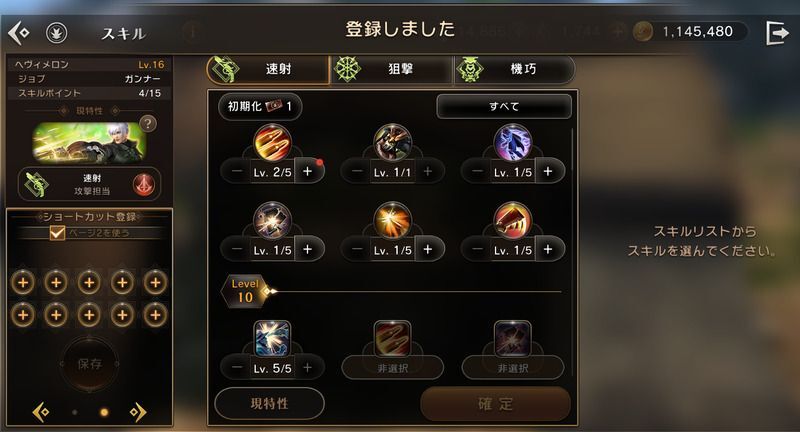
Task: Increase flaming bullet skill level with plus
Action: [307, 171]
